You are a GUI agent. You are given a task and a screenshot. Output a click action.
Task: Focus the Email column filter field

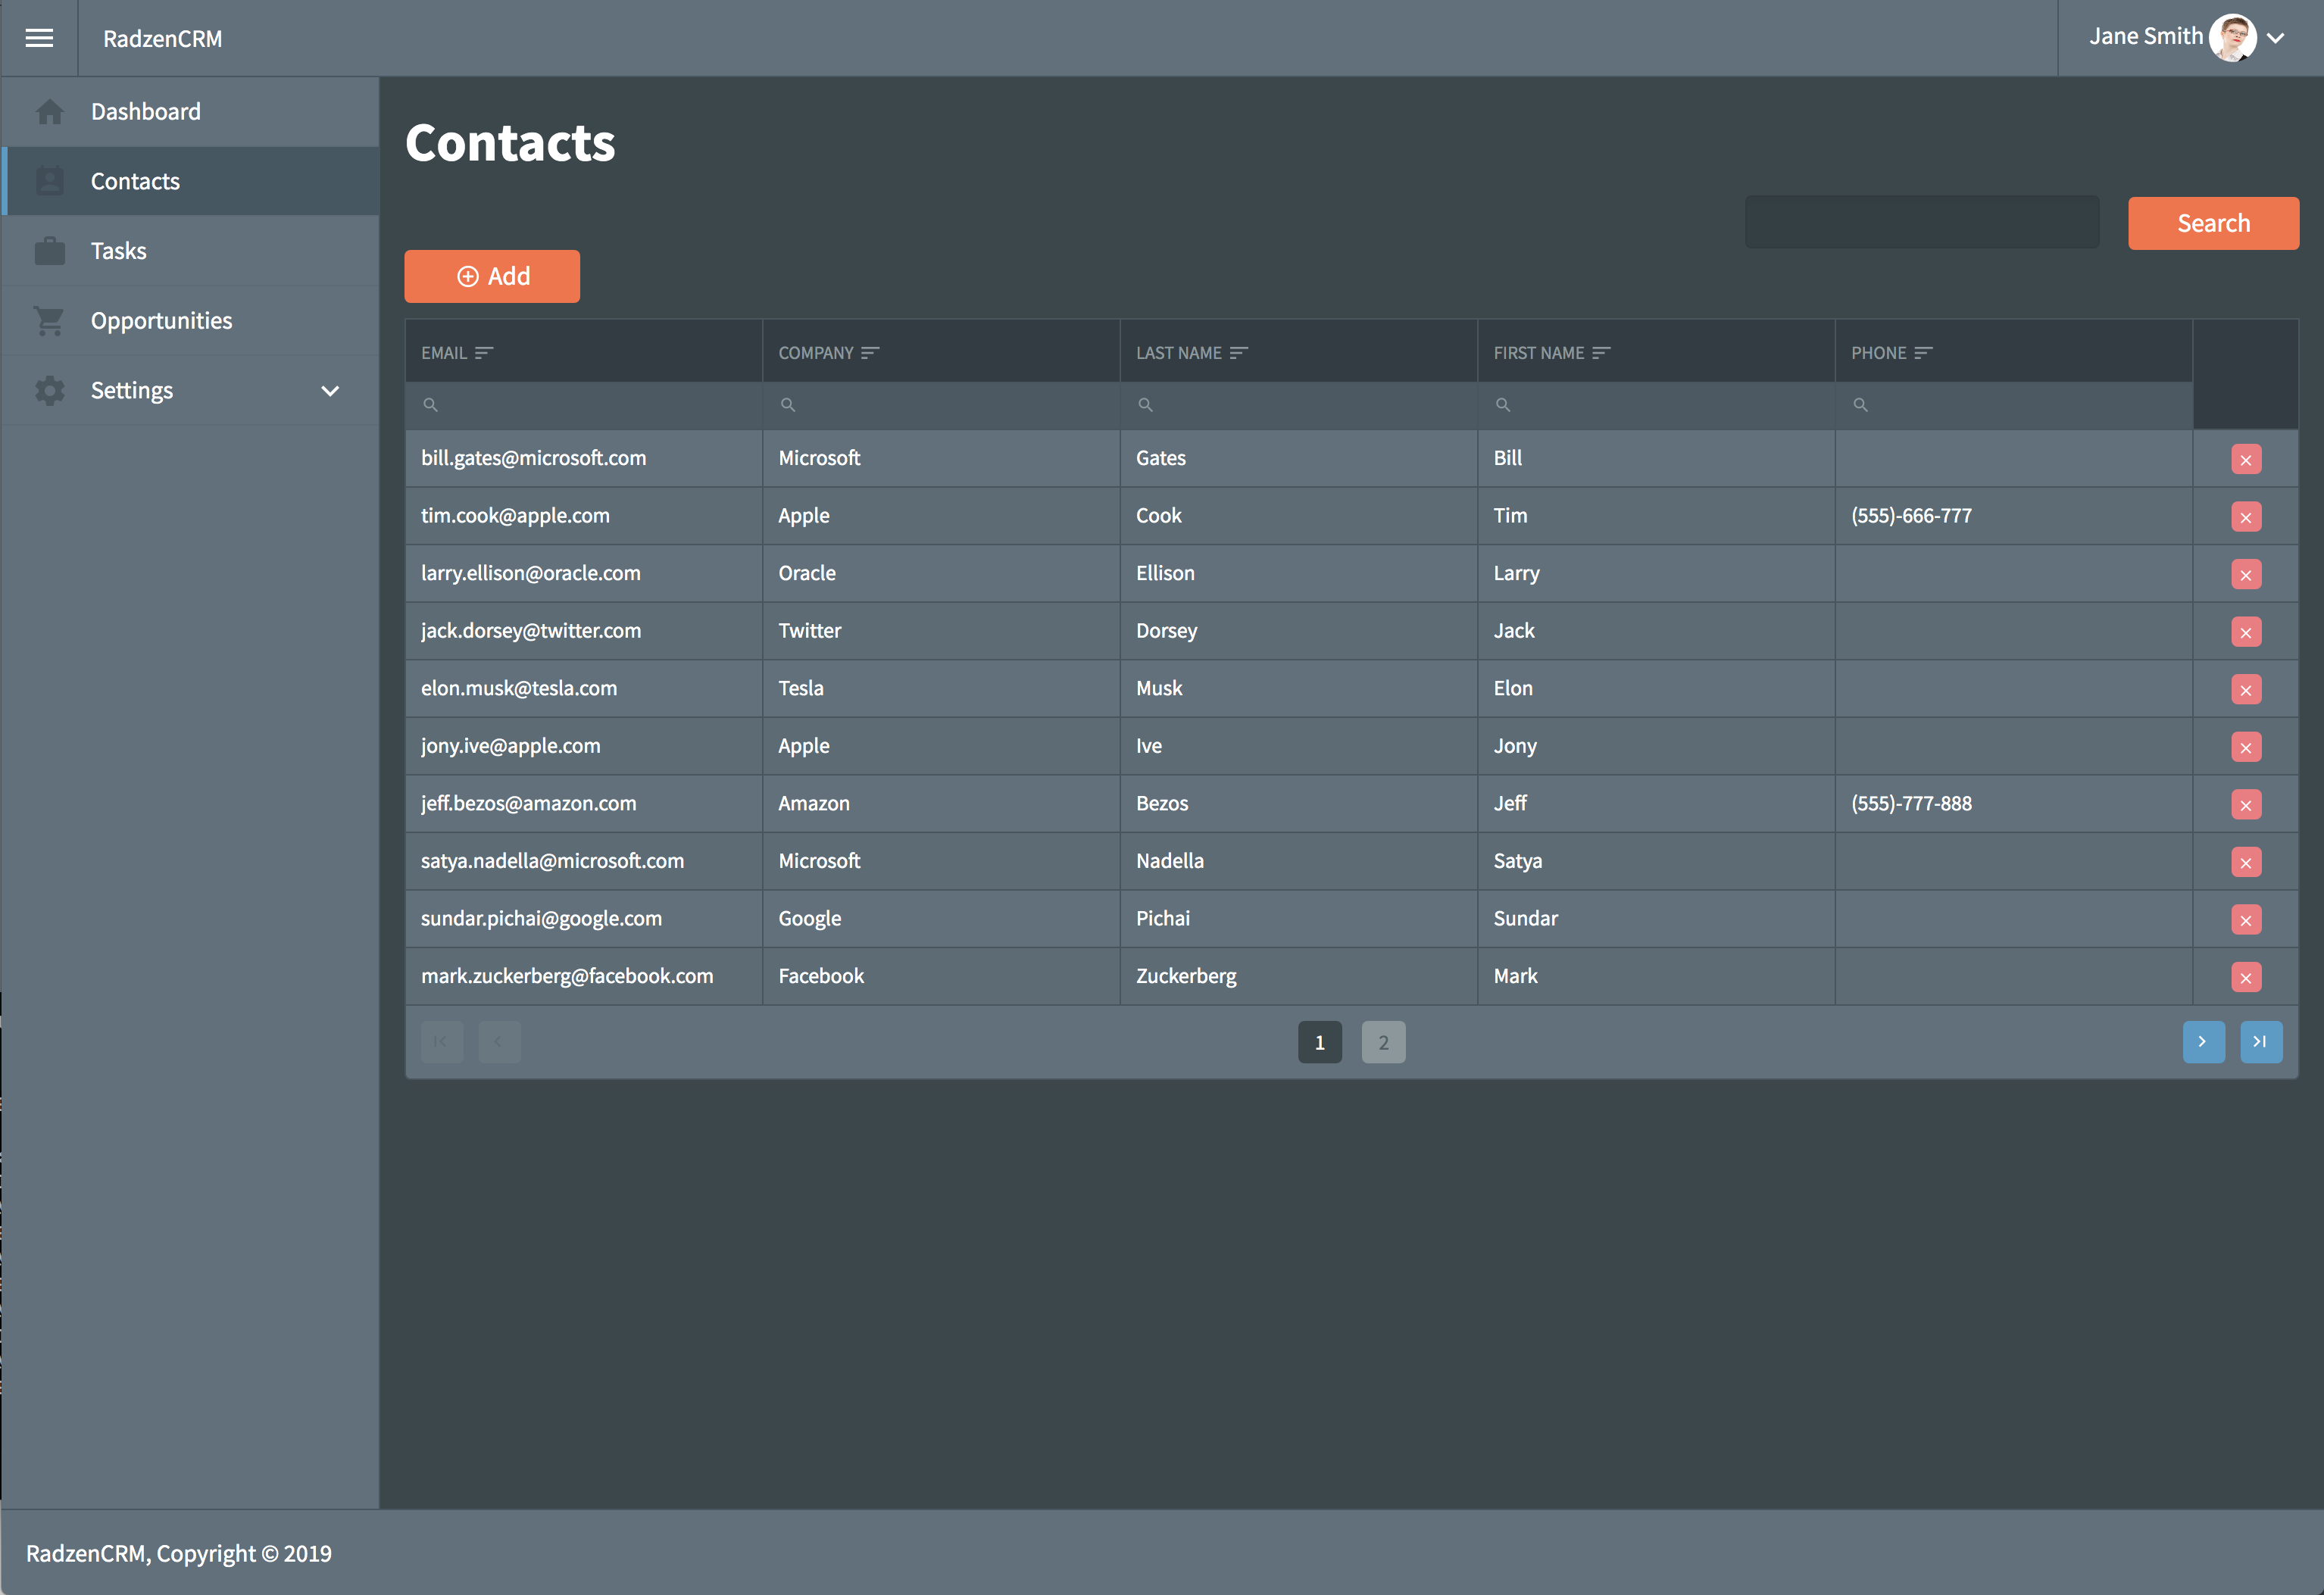point(584,405)
